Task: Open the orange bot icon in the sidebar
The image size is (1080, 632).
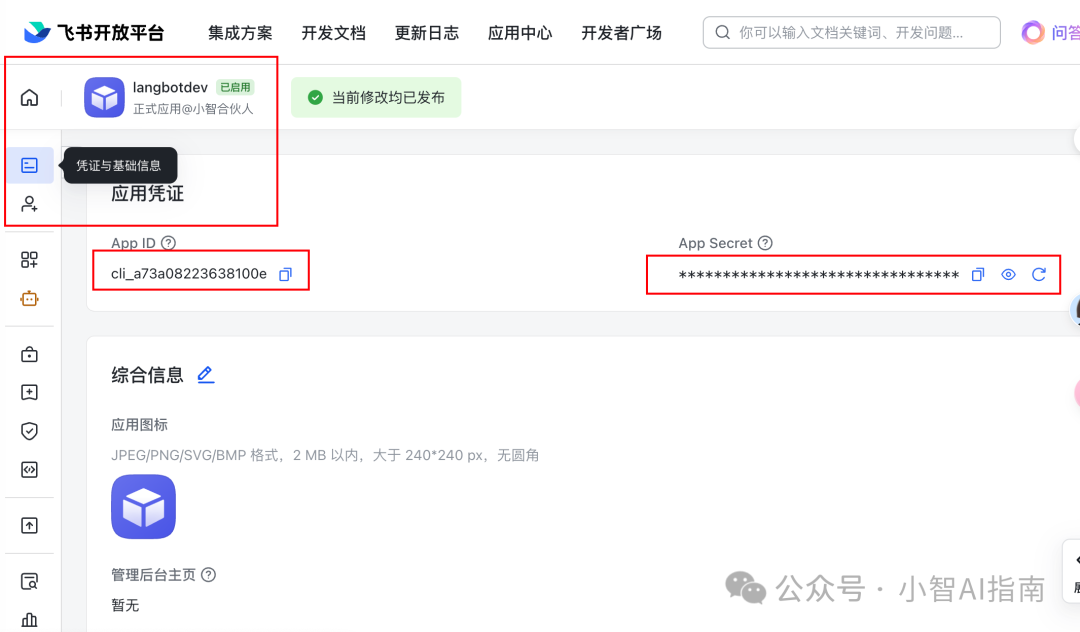Action: point(30,299)
